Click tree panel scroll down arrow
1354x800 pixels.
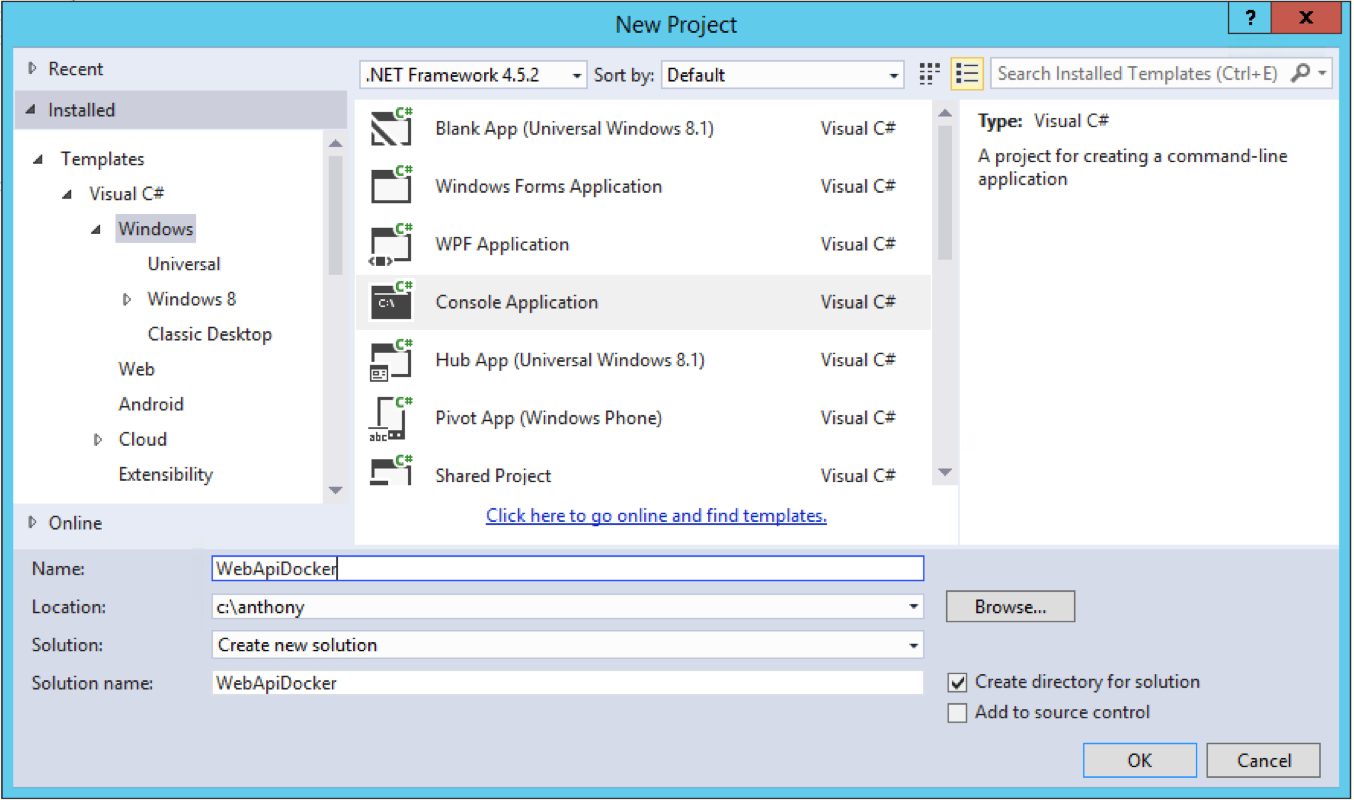click(x=336, y=490)
